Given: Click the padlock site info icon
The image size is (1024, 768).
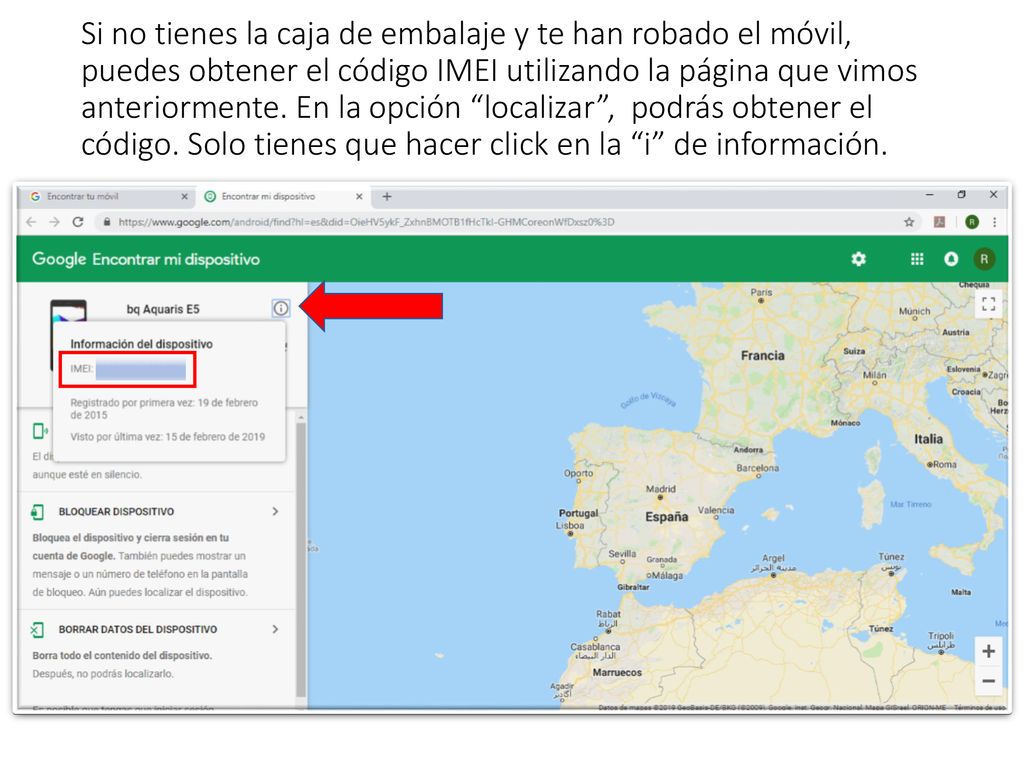Looking at the screenshot, I should (106, 222).
